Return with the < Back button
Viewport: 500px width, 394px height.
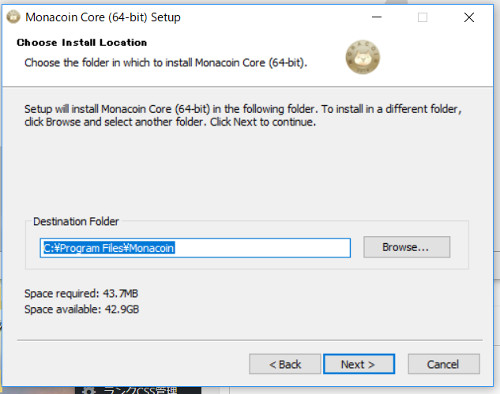(x=285, y=364)
